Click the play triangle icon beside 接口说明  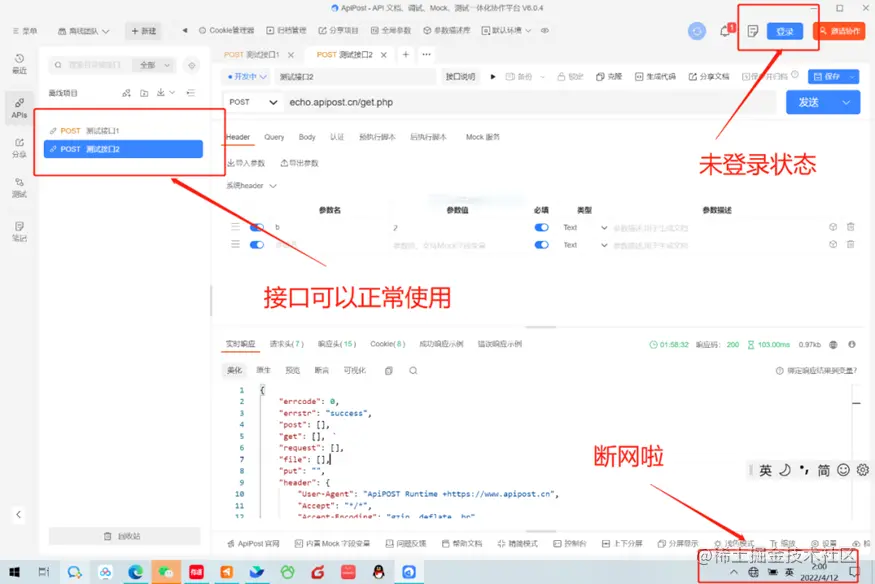coord(493,76)
